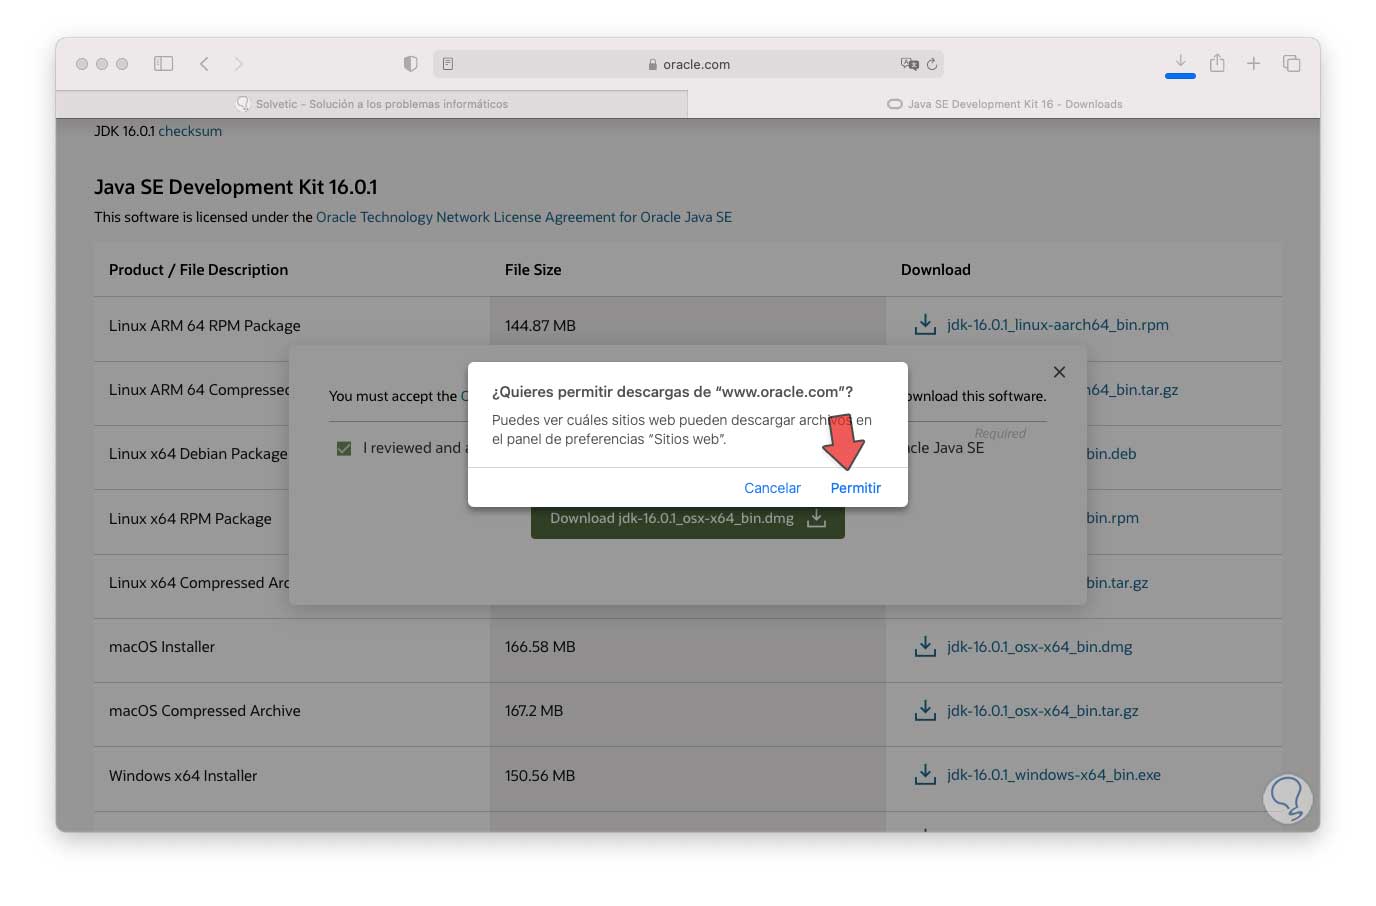Click the Download jdk-16.0.1_osx-x64_bin.dmg button
Screen dimensions: 1376x906
click(x=688, y=519)
